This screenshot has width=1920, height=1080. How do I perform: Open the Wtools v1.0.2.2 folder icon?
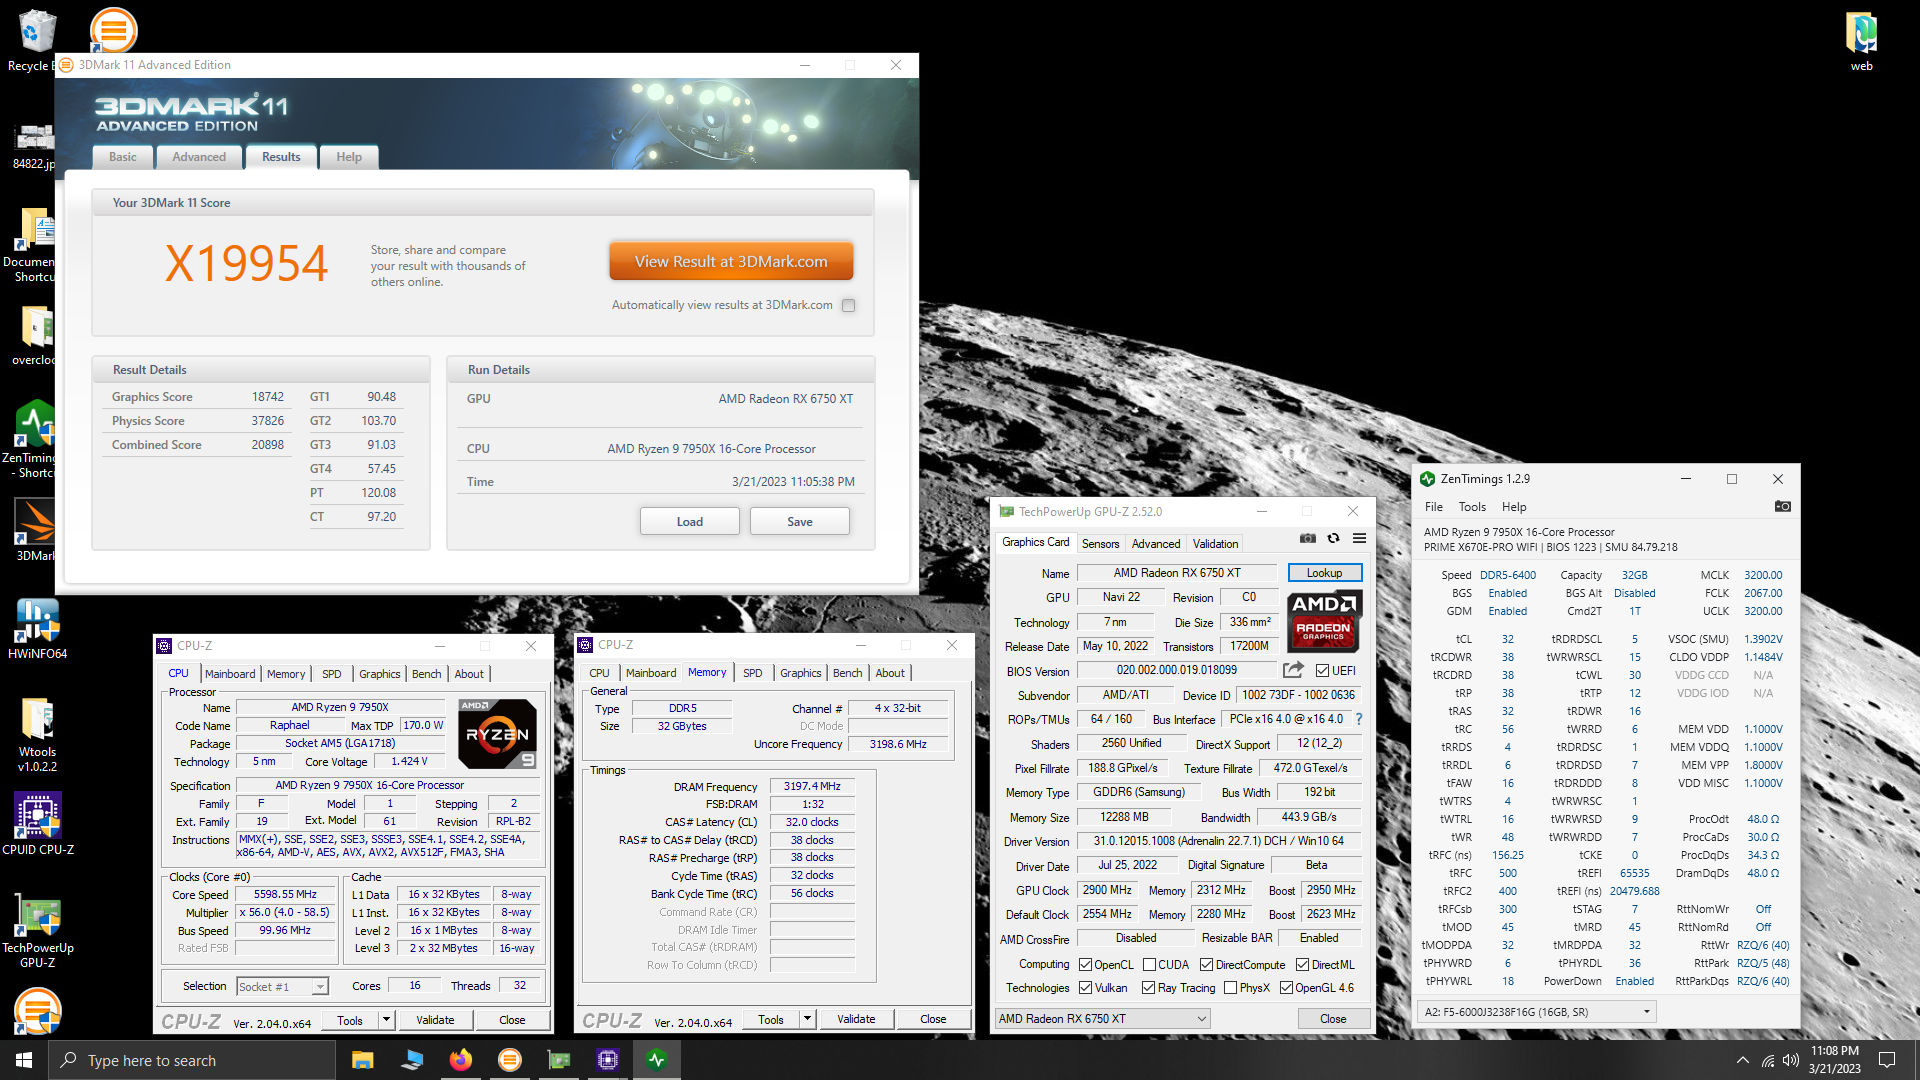37,734
